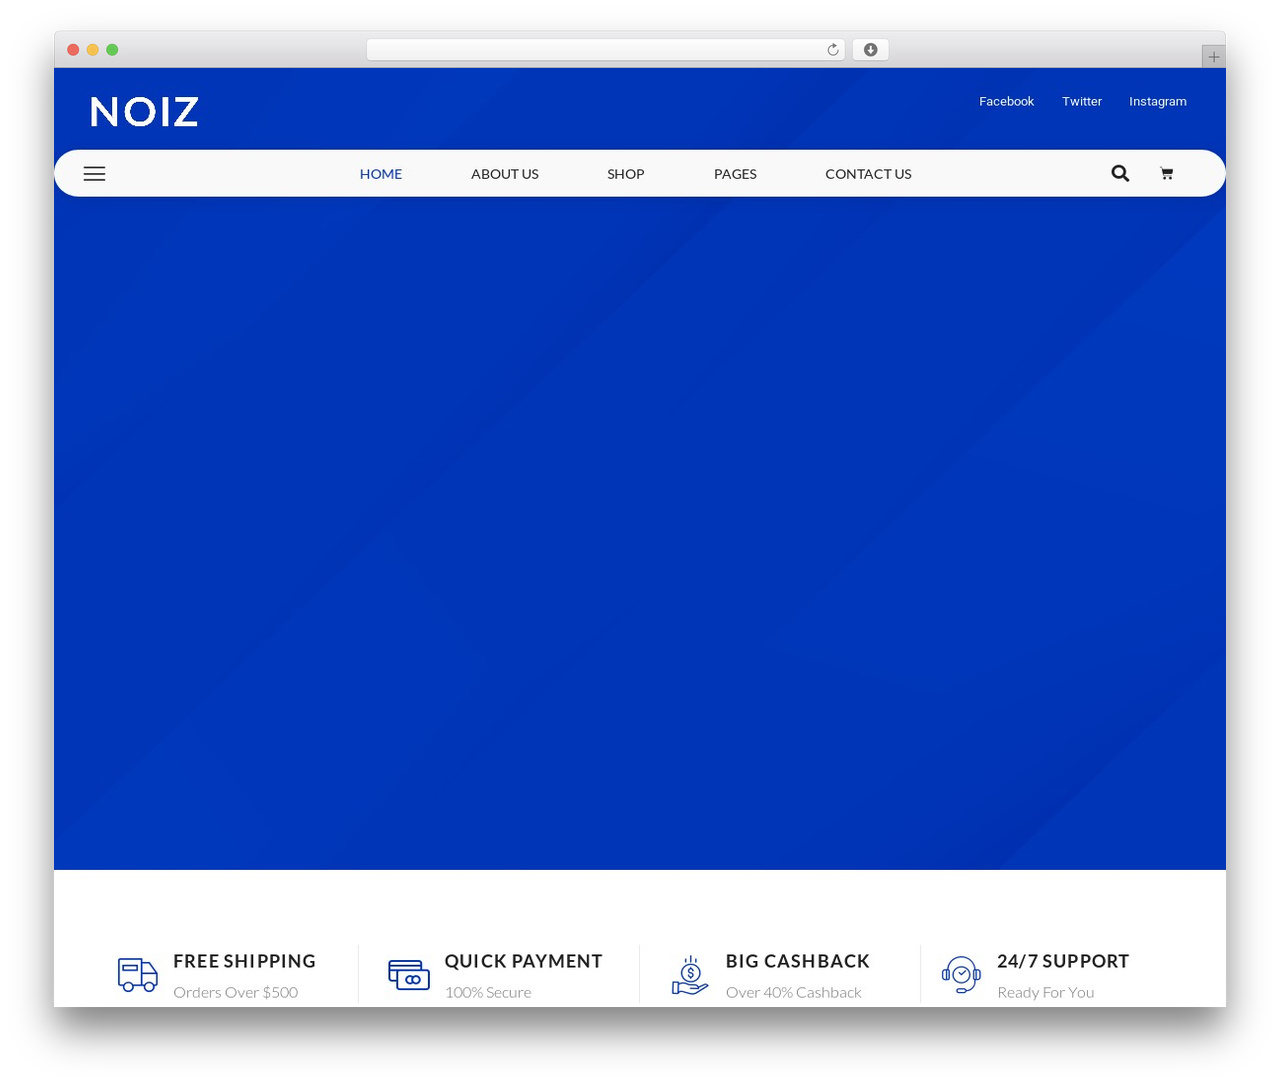Click the quick payment card icon

click(x=409, y=975)
